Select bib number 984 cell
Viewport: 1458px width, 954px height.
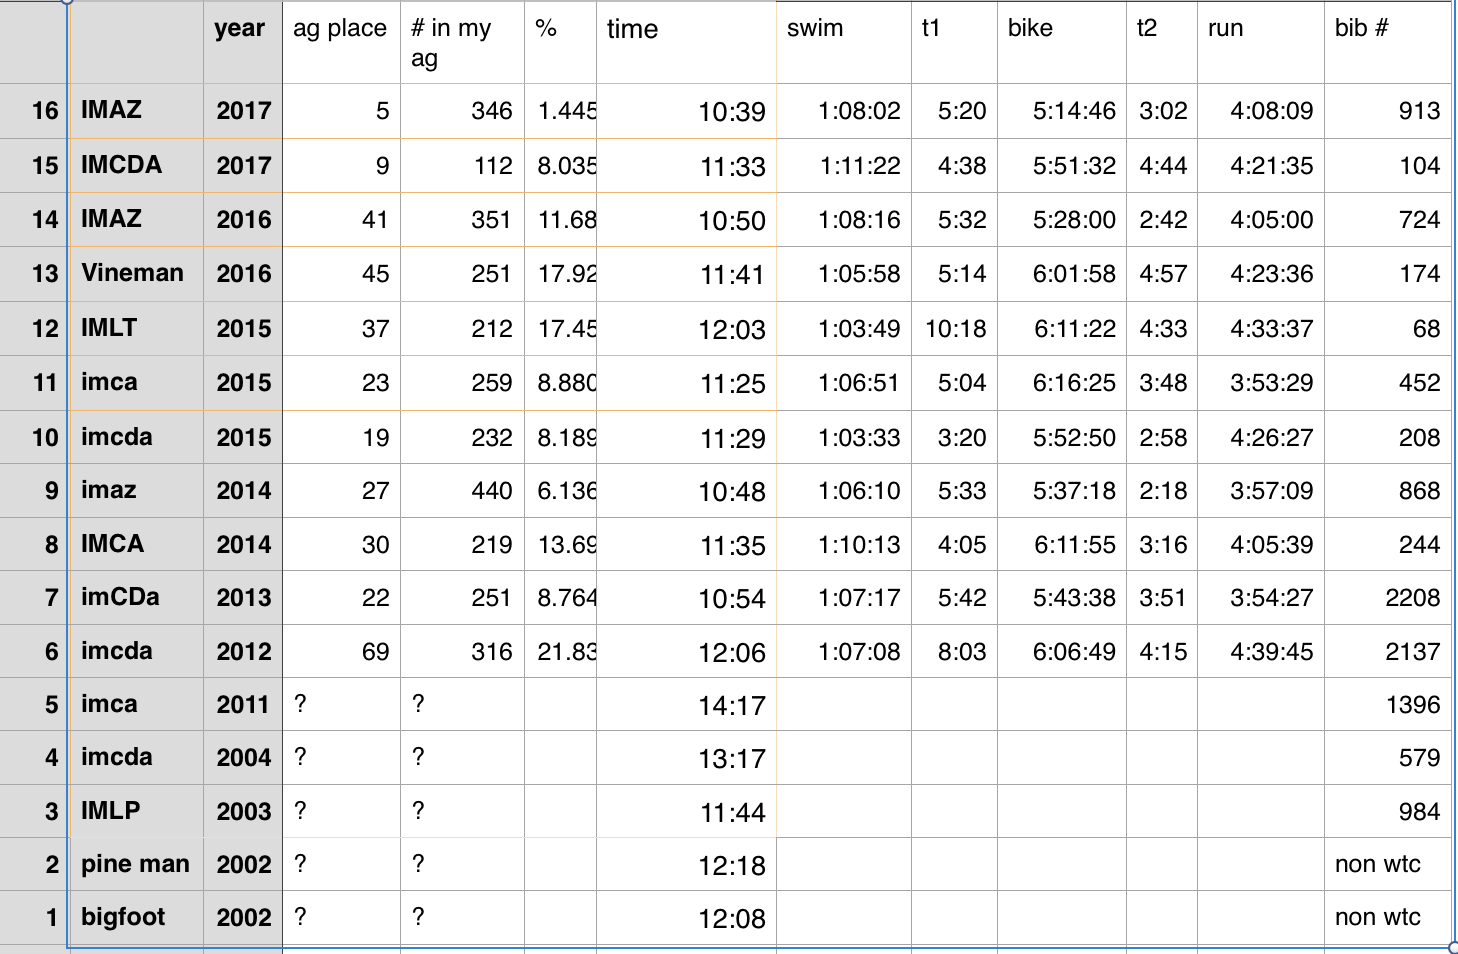click(1388, 811)
